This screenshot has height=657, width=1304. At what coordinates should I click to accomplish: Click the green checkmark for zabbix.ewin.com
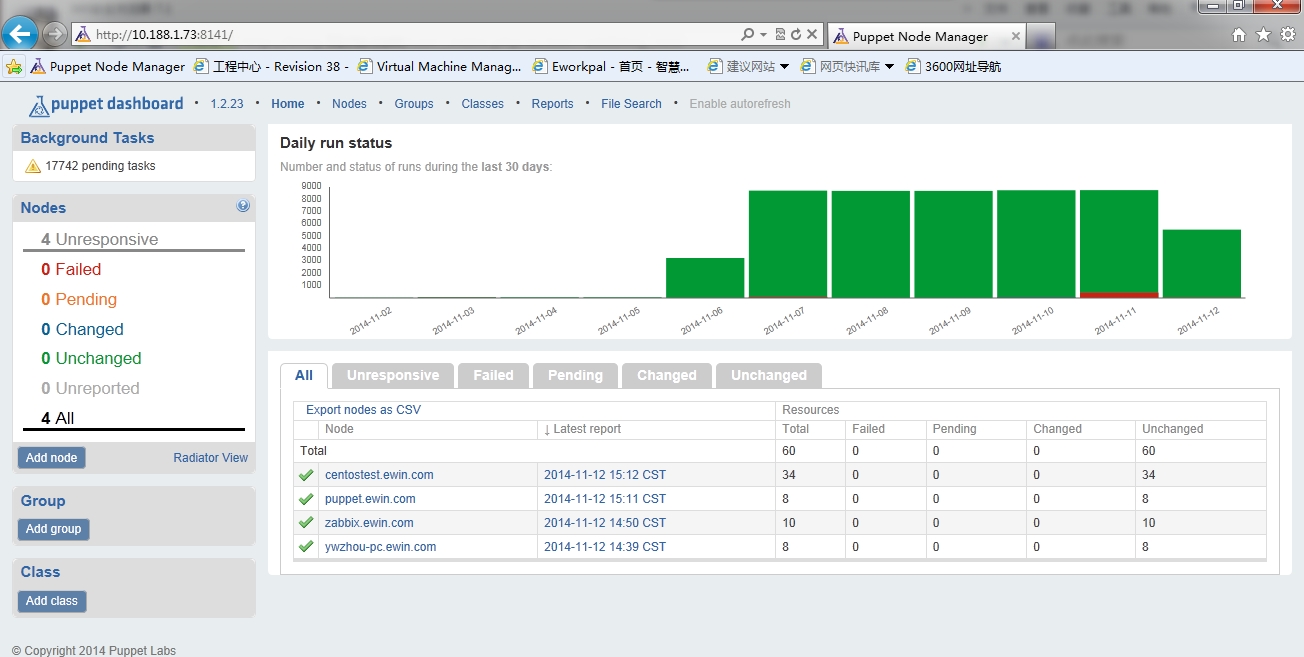[306, 523]
